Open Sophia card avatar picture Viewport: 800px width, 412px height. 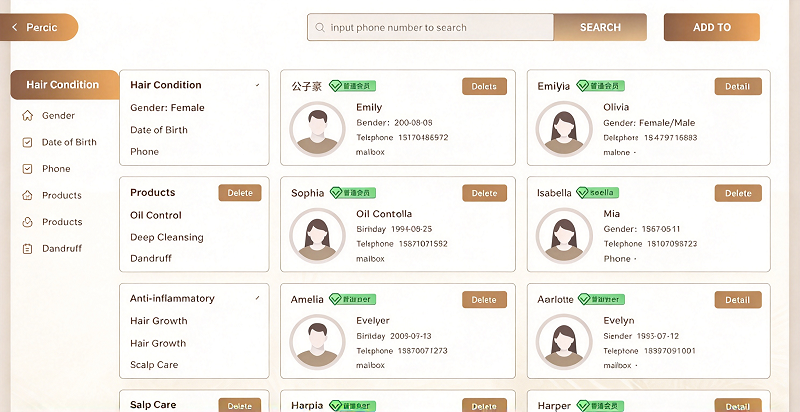pyautogui.click(x=317, y=236)
